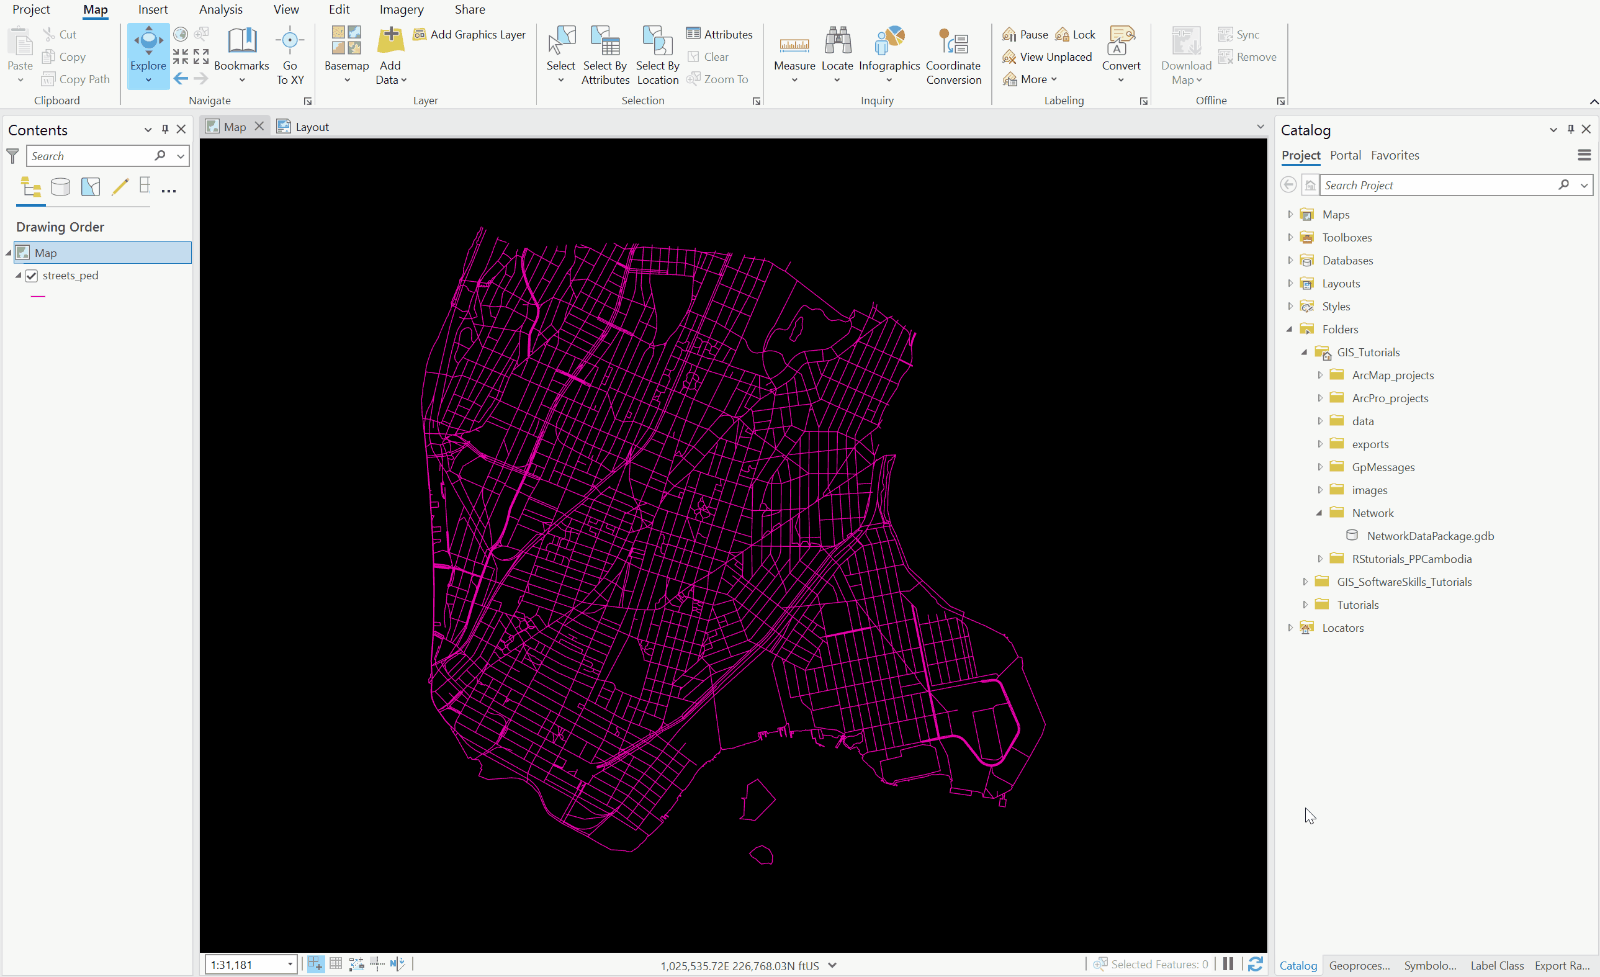This screenshot has width=1600, height=977.
Task: Switch to the Imagery ribbon tab
Action: [401, 10]
